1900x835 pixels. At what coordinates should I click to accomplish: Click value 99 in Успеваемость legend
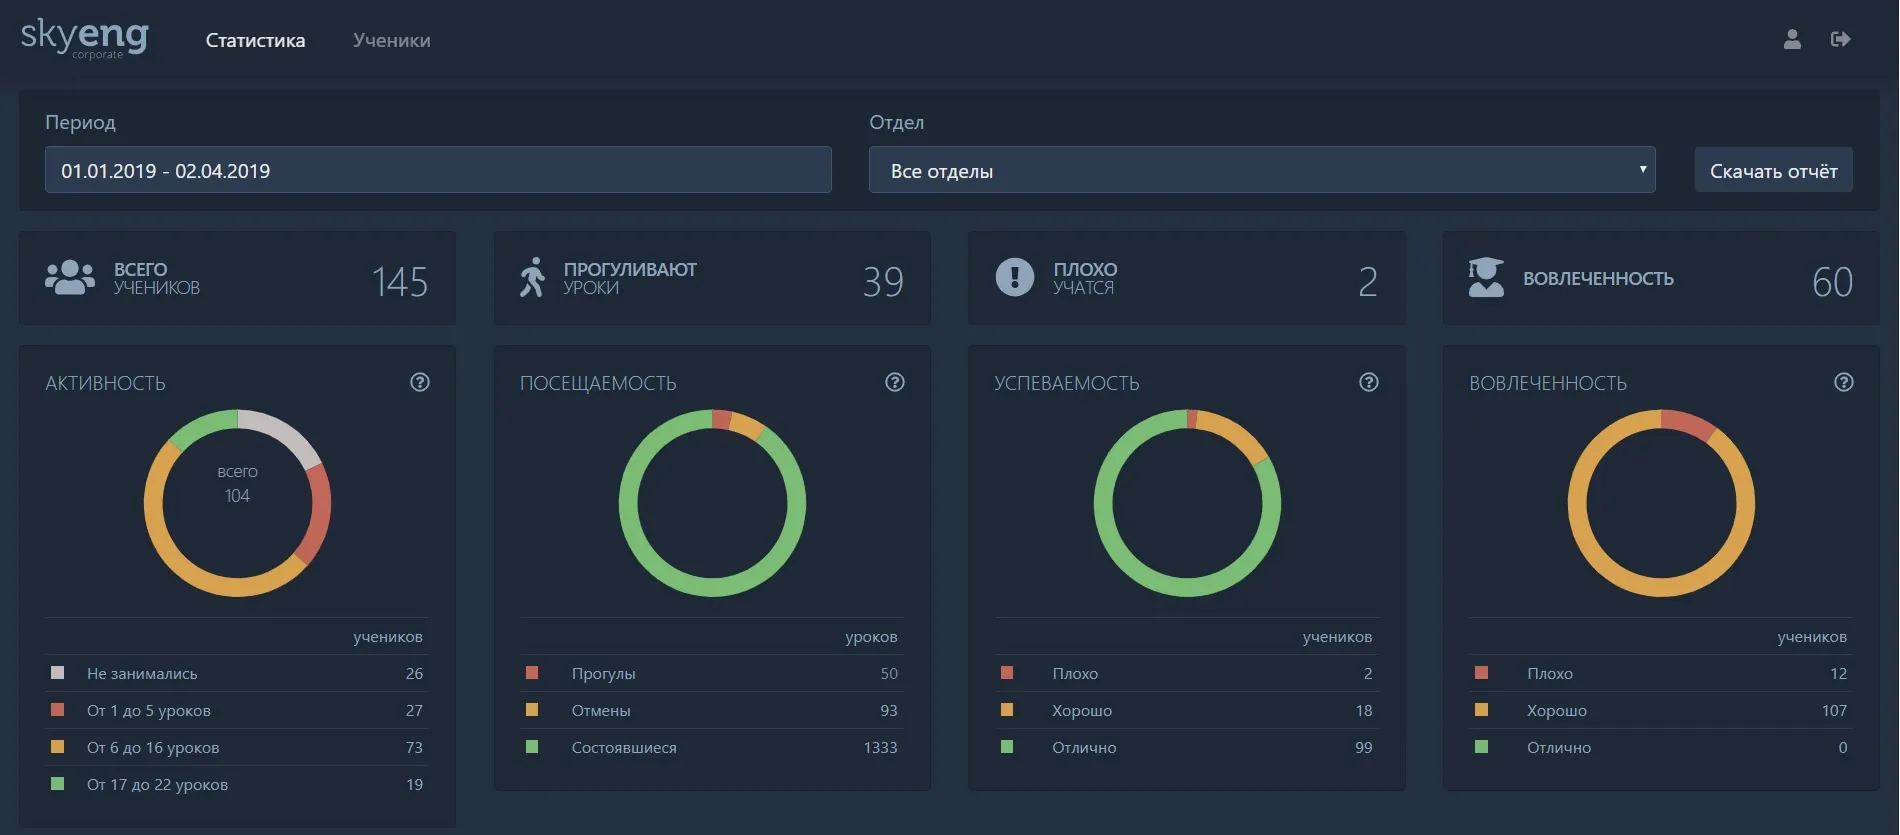point(1364,747)
